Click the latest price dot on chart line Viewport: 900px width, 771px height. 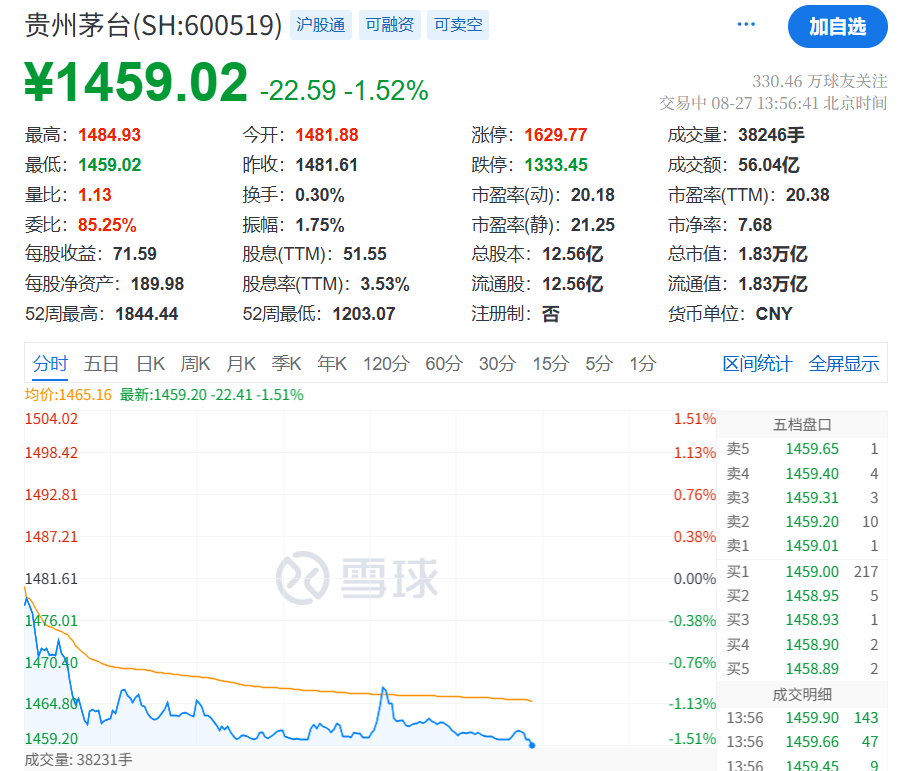coord(532,745)
